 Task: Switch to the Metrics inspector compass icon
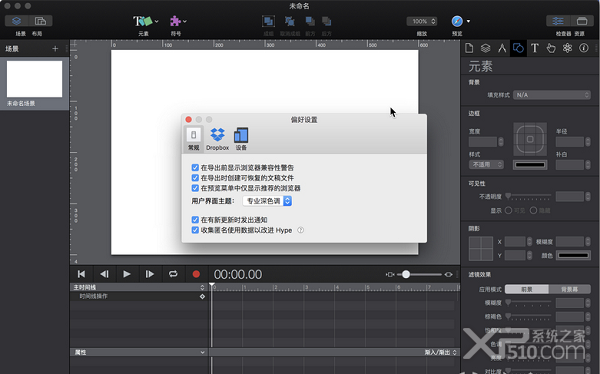(502, 48)
